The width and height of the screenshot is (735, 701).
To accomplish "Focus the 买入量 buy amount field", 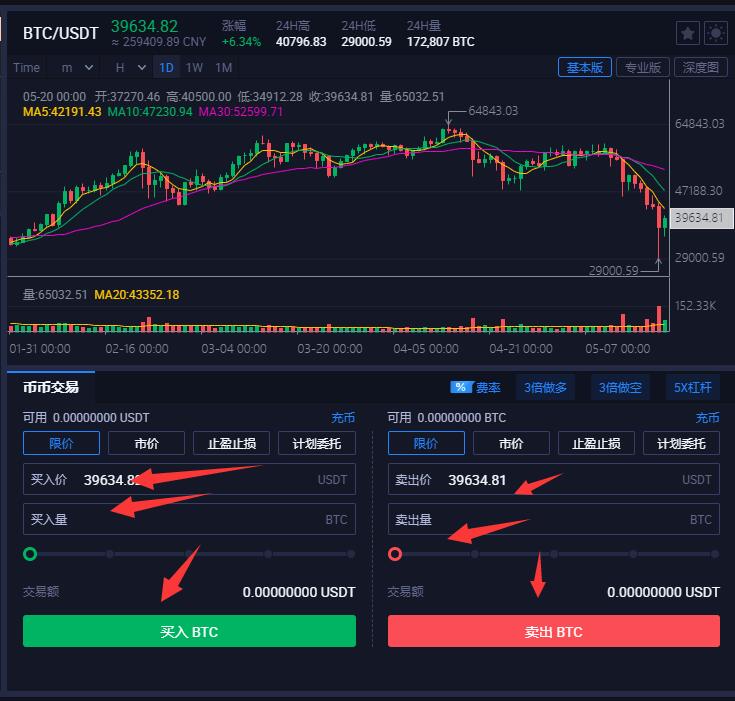I will pos(189,519).
